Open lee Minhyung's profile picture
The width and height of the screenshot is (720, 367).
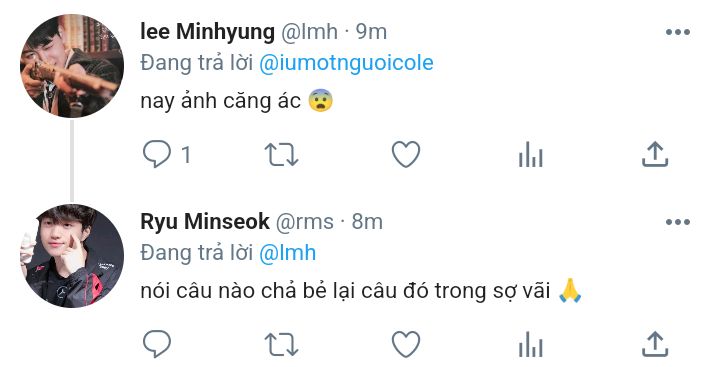coord(72,66)
